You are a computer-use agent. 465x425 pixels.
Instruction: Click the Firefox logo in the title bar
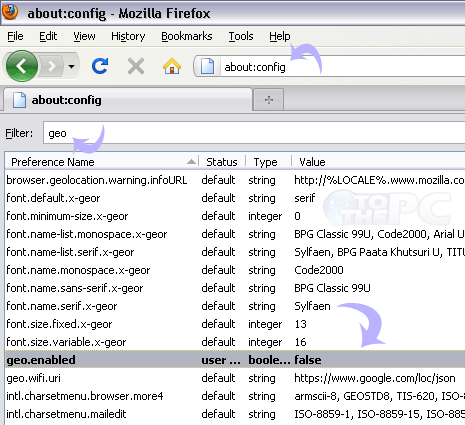coord(10,12)
